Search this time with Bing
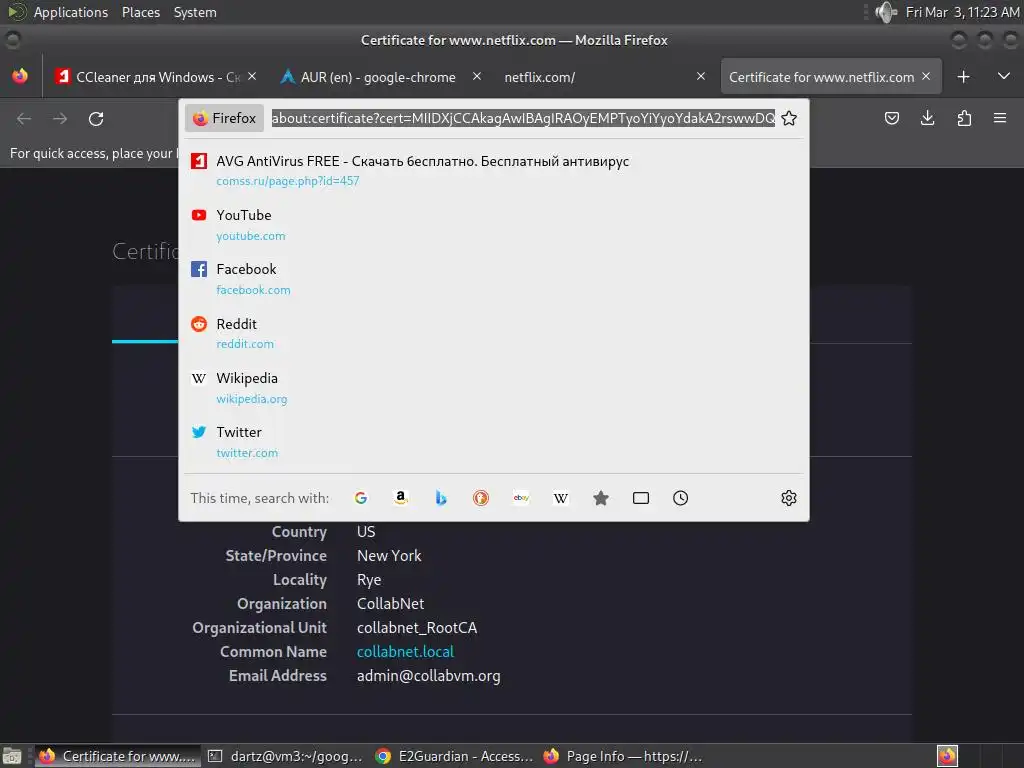Viewport: 1024px width, 768px height. tap(441, 498)
